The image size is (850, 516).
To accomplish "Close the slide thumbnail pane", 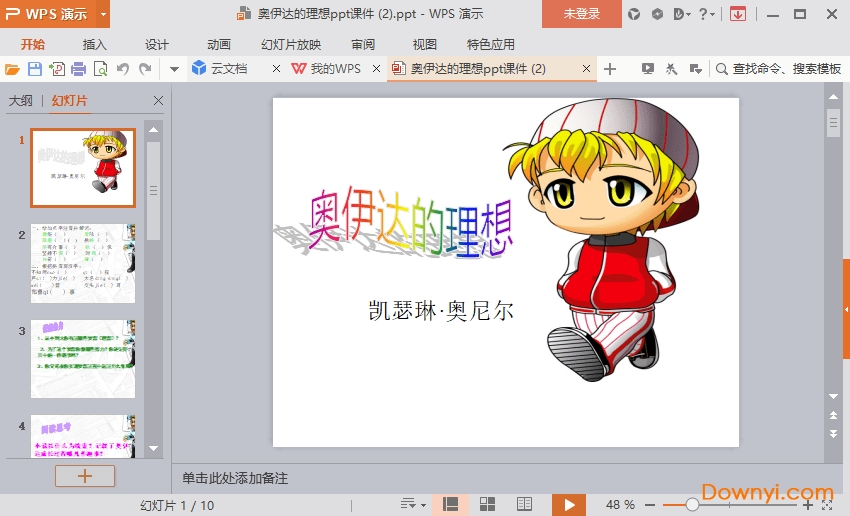I will pos(158,100).
